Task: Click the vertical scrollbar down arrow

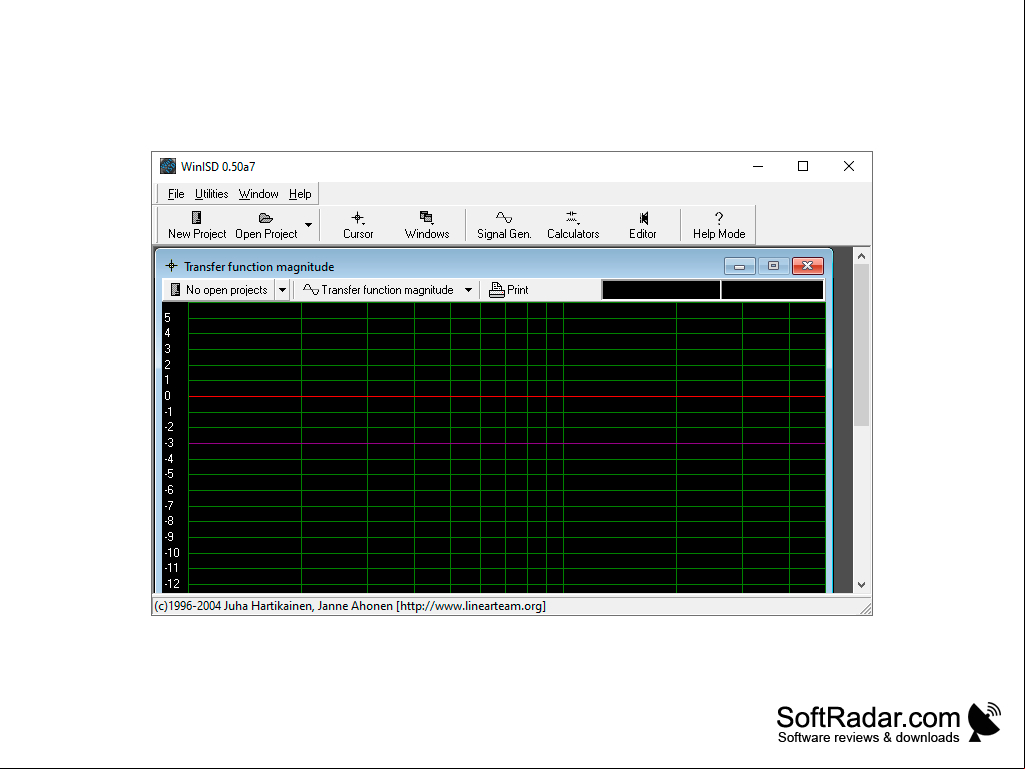Action: (x=861, y=585)
